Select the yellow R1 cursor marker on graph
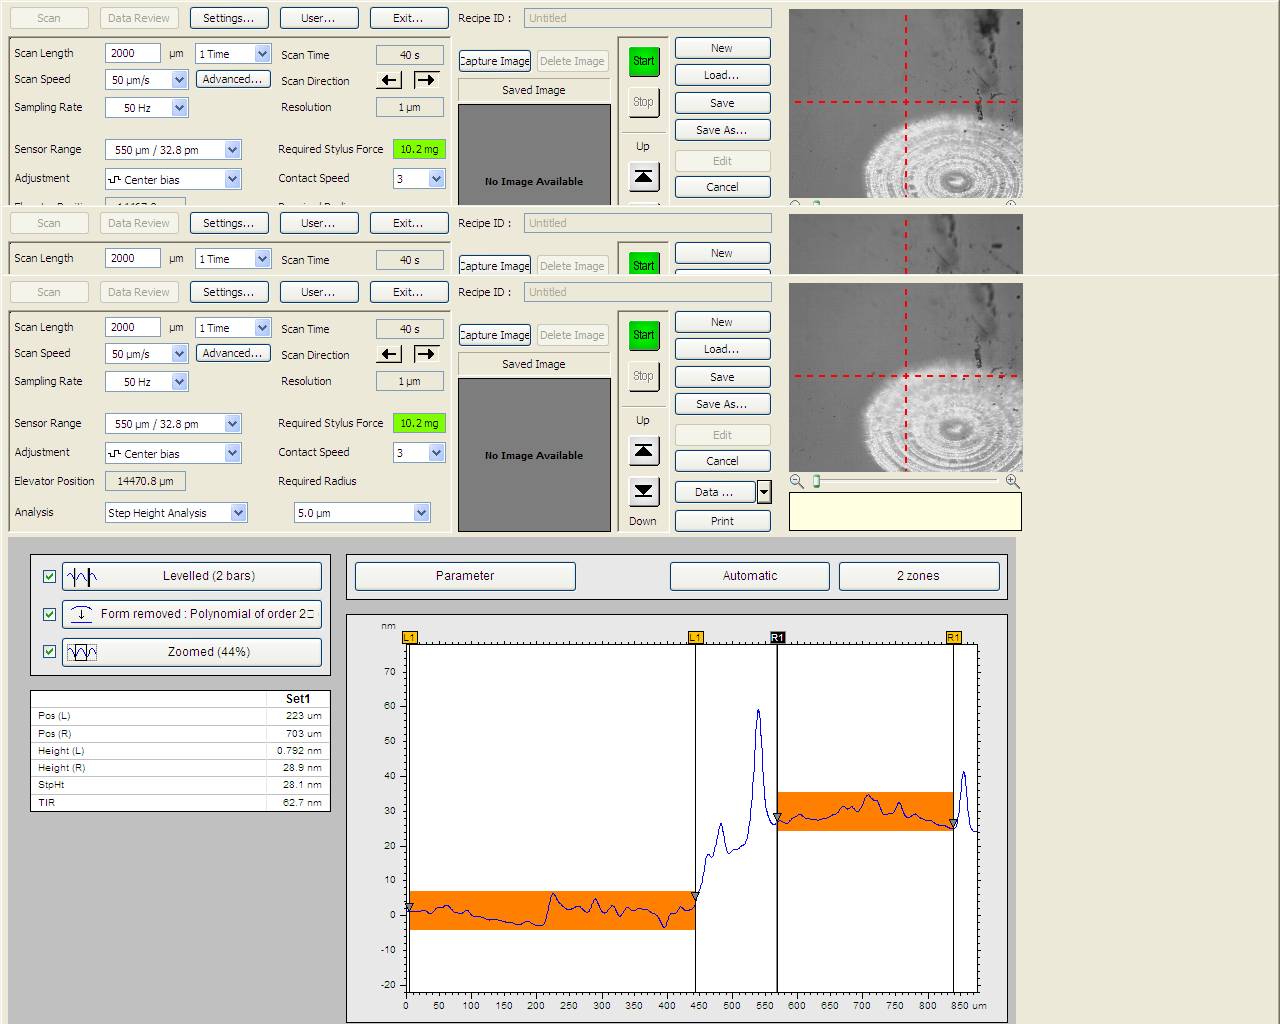1280x1024 pixels. point(953,637)
